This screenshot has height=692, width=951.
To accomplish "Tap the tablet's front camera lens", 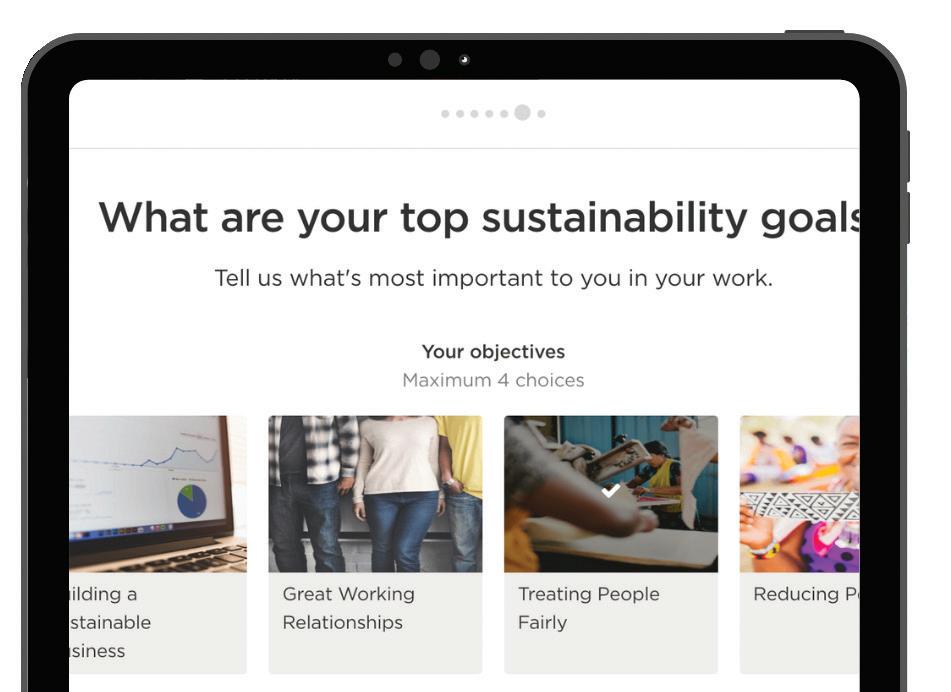I will coord(430,60).
